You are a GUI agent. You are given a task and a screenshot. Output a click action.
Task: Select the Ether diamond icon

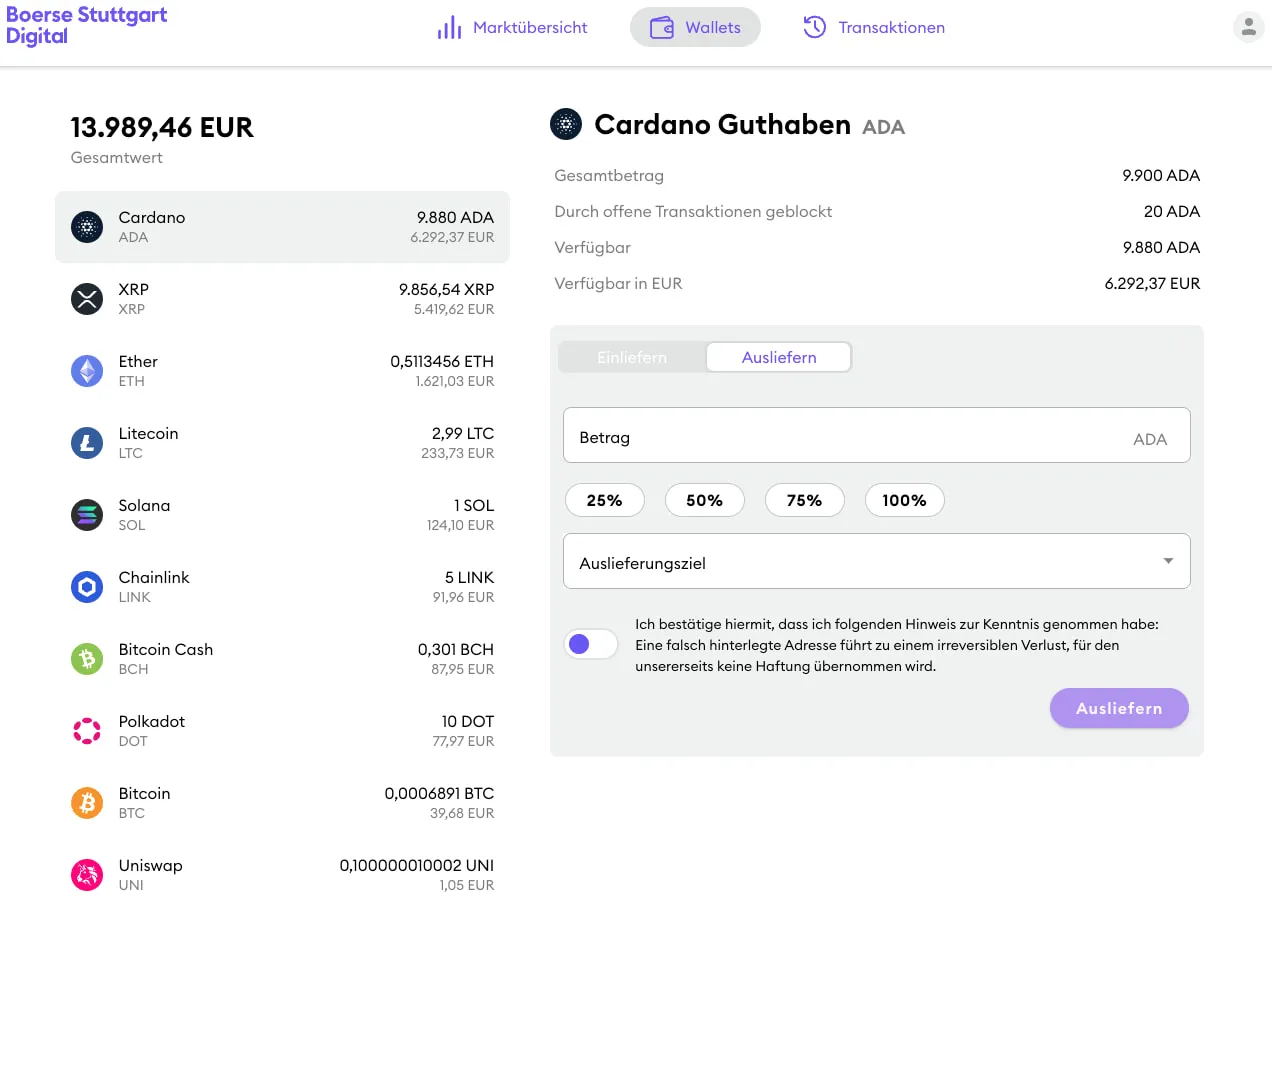87,371
